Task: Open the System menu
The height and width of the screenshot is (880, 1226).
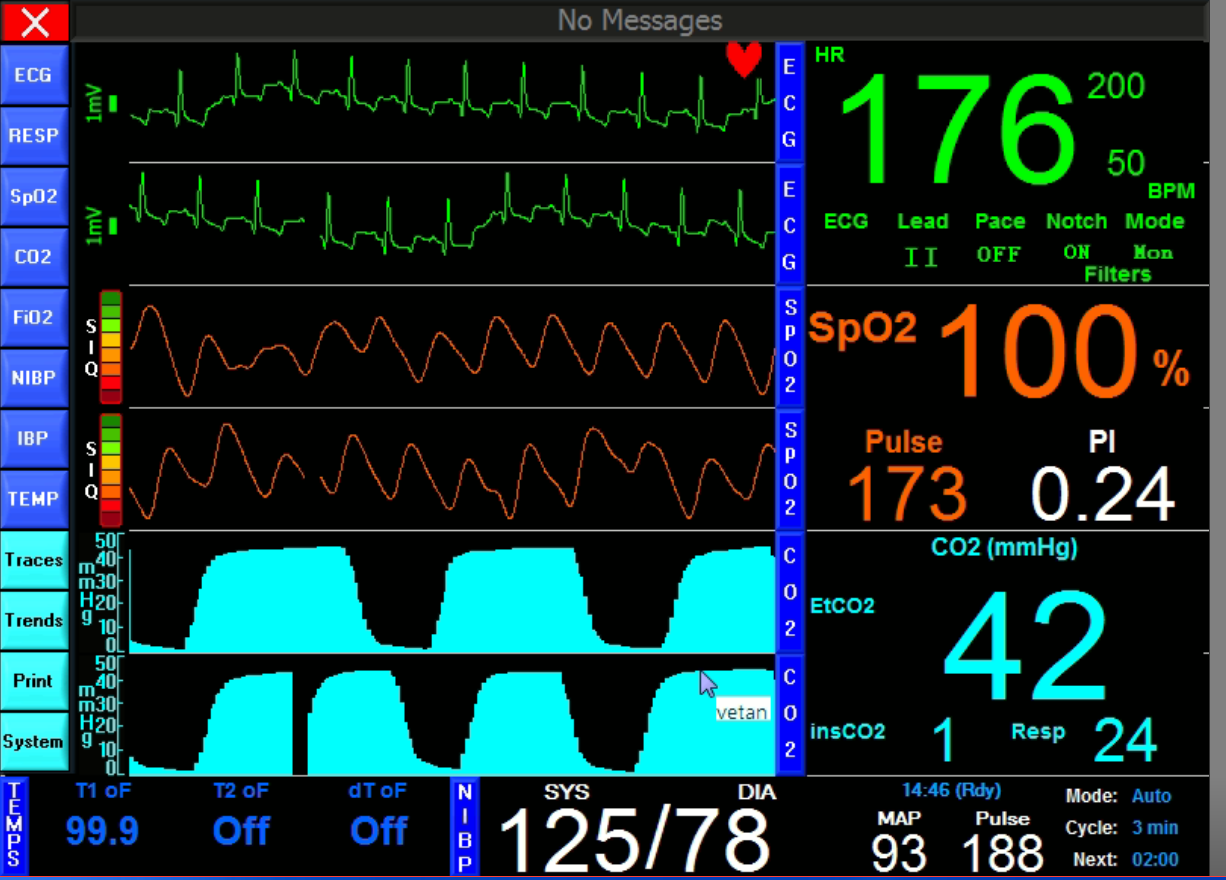Action: pos(34,742)
